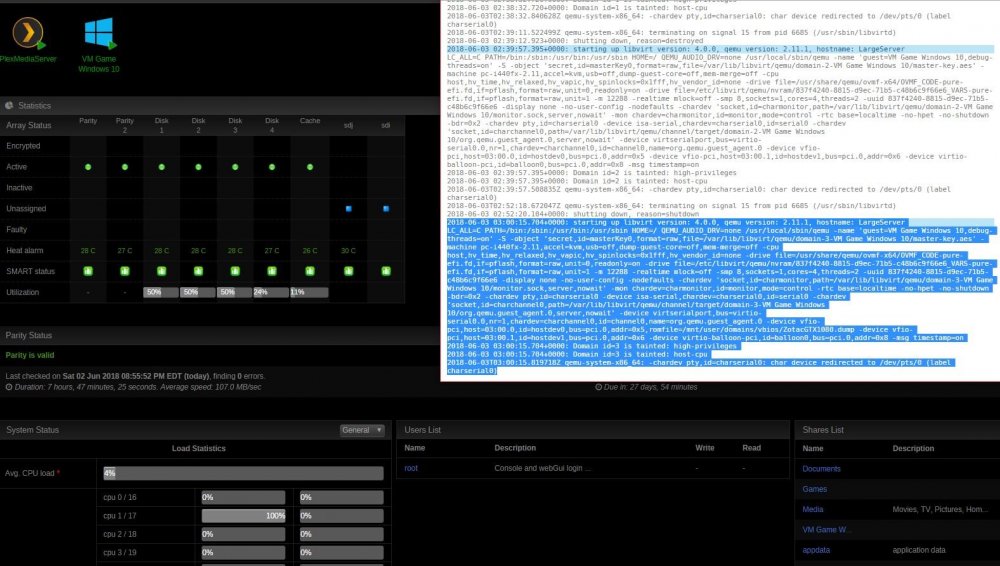Click Disk 3 active status dot
This screenshot has width=1000, height=566.
235,167
